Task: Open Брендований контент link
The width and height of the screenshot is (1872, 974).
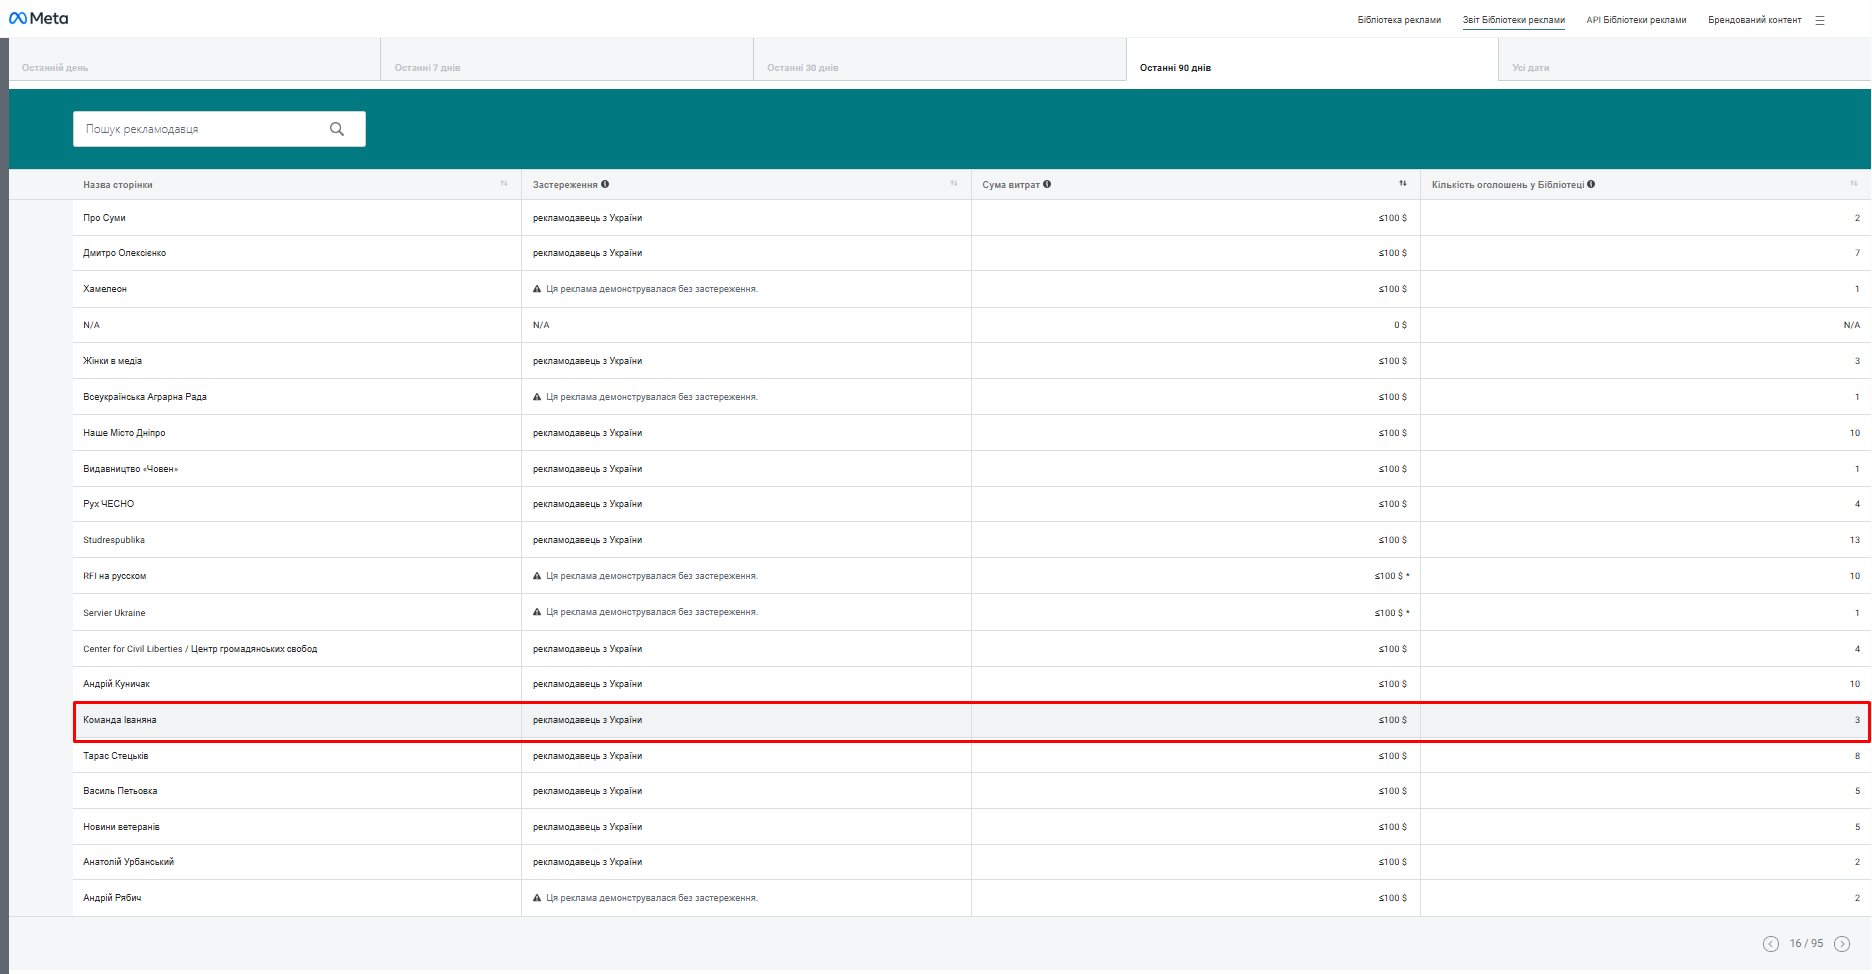Action: pos(1754,20)
